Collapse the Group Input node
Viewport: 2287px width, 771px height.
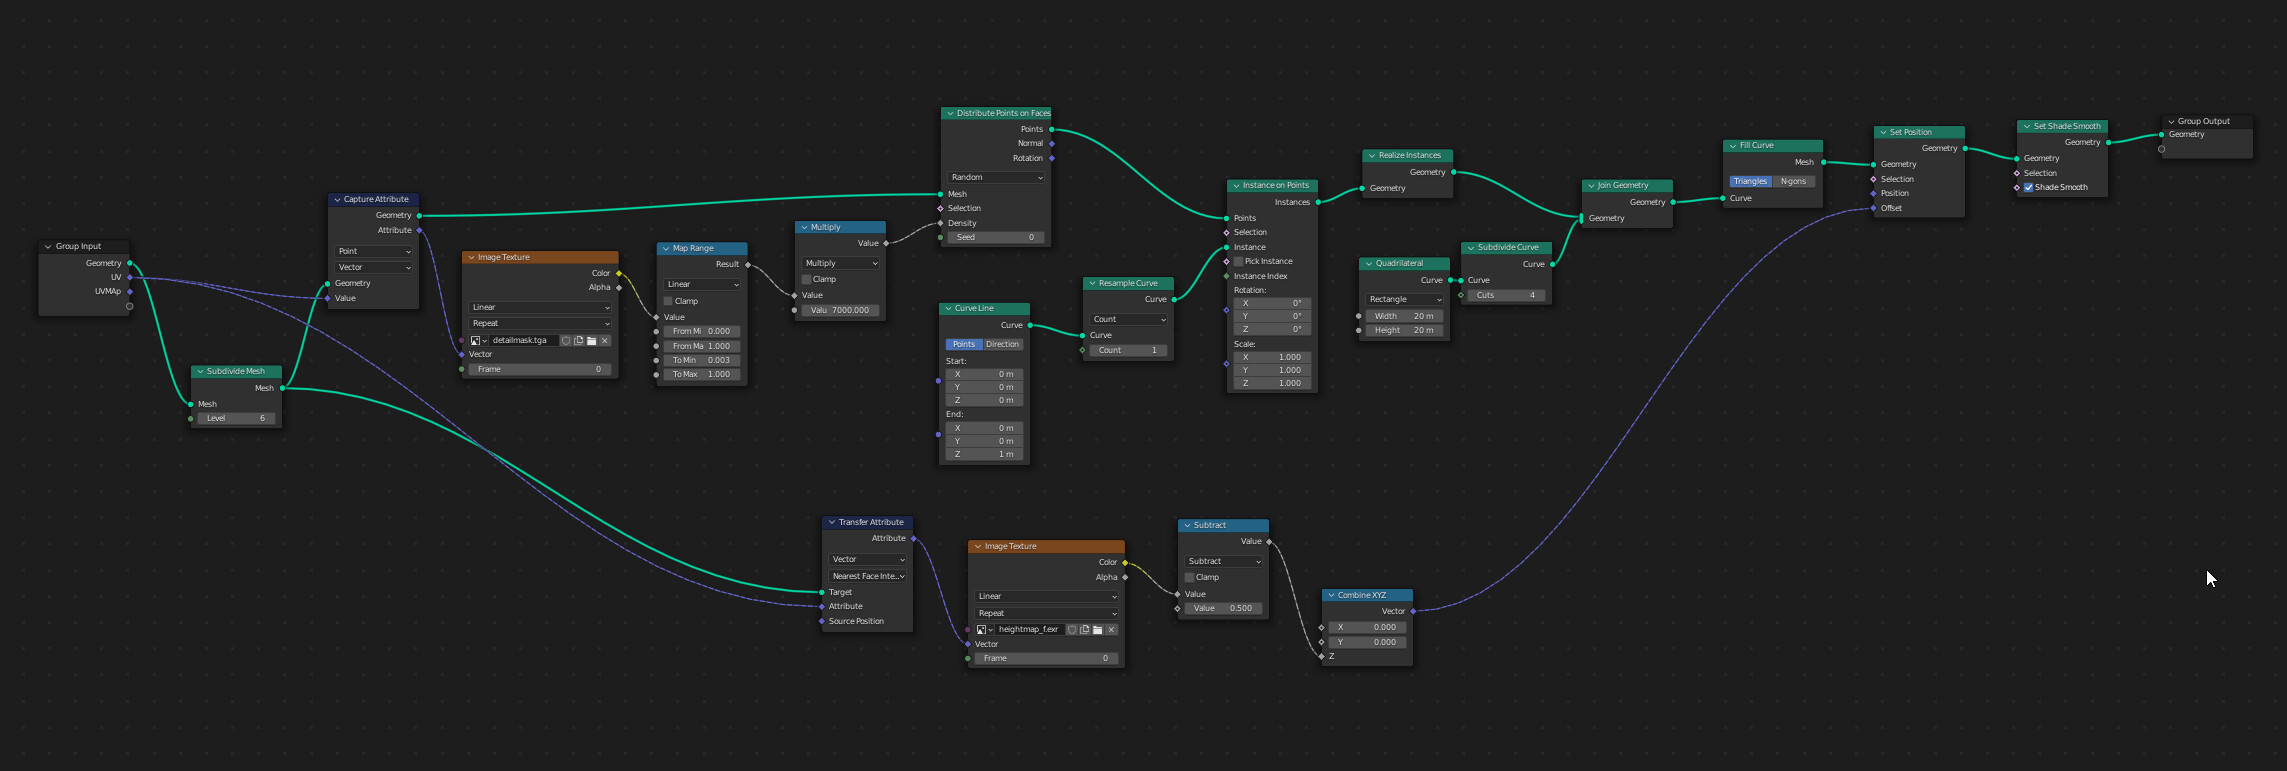[48, 246]
